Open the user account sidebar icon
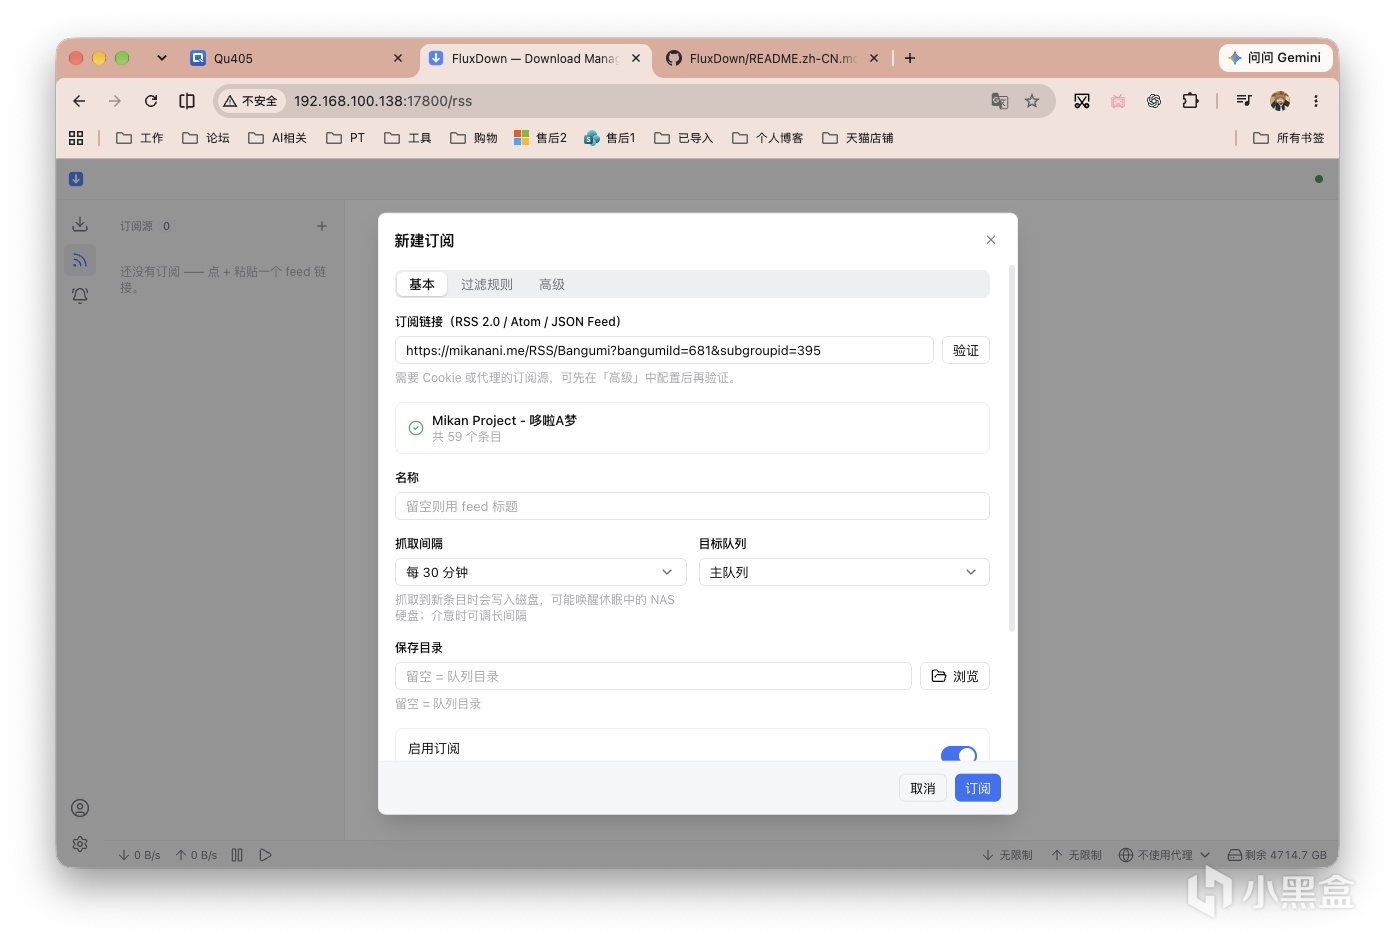Image resolution: width=1395 pixels, height=942 pixels. click(x=80, y=808)
